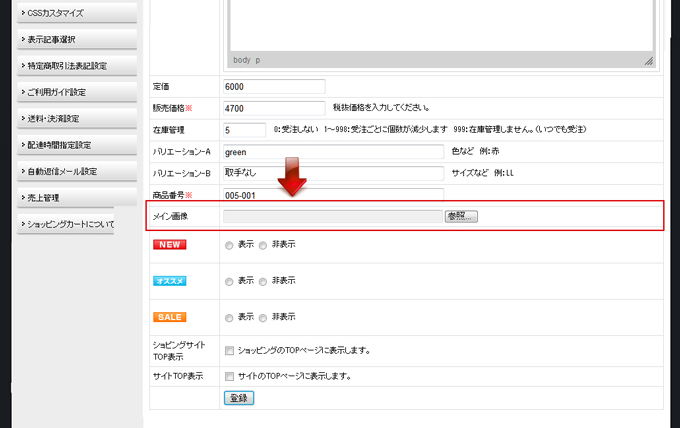
Task: Enable ショッピングのTOPページに表示 checkbox
Action: point(230,351)
